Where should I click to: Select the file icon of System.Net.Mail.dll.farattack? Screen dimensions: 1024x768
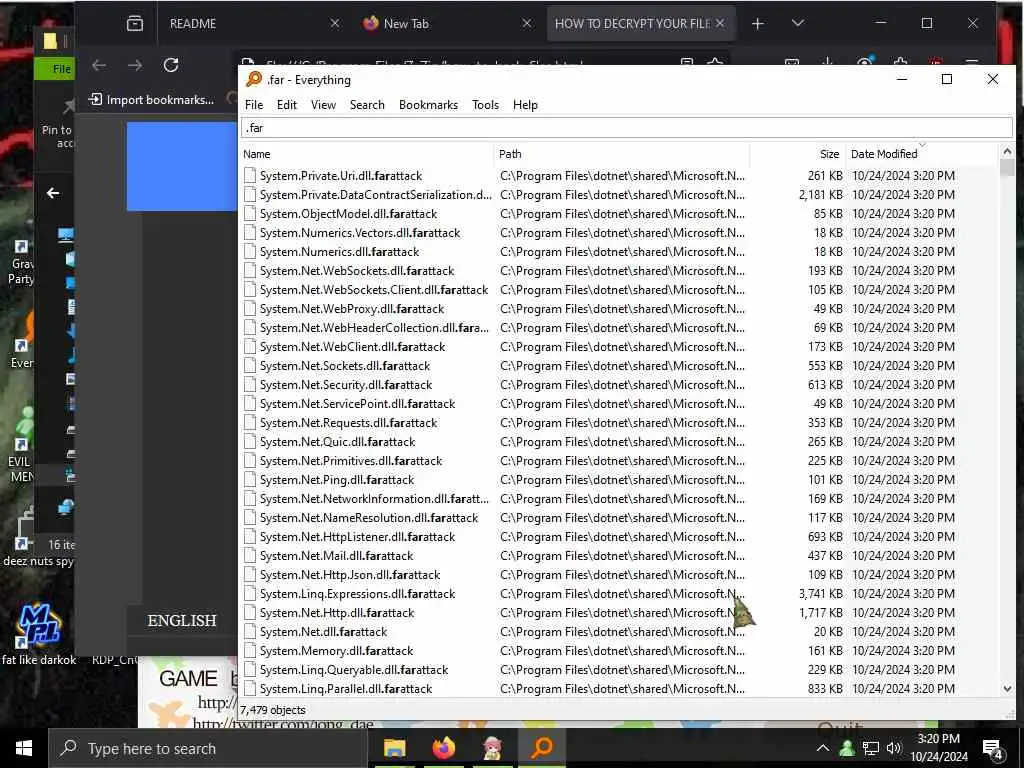250,556
